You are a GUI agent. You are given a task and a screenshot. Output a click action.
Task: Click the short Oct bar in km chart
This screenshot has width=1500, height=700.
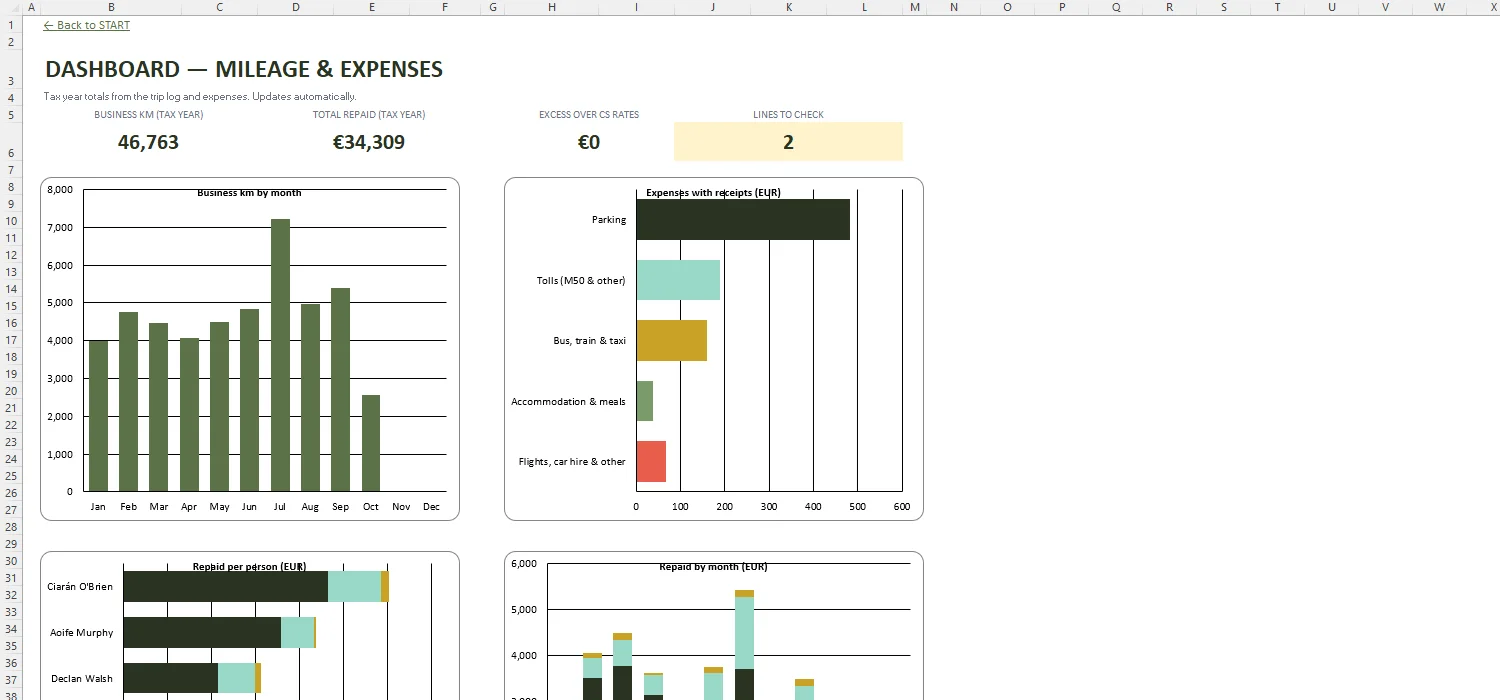pyautogui.click(x=371, y=443)
